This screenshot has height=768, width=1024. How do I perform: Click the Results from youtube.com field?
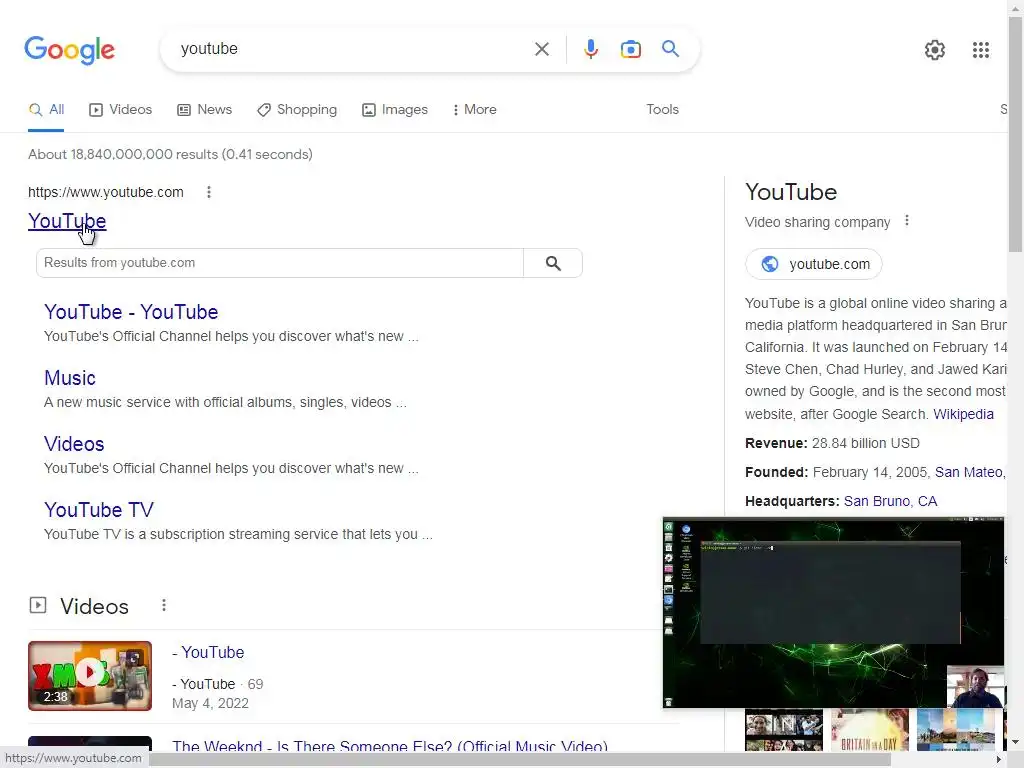pos(280,263)
